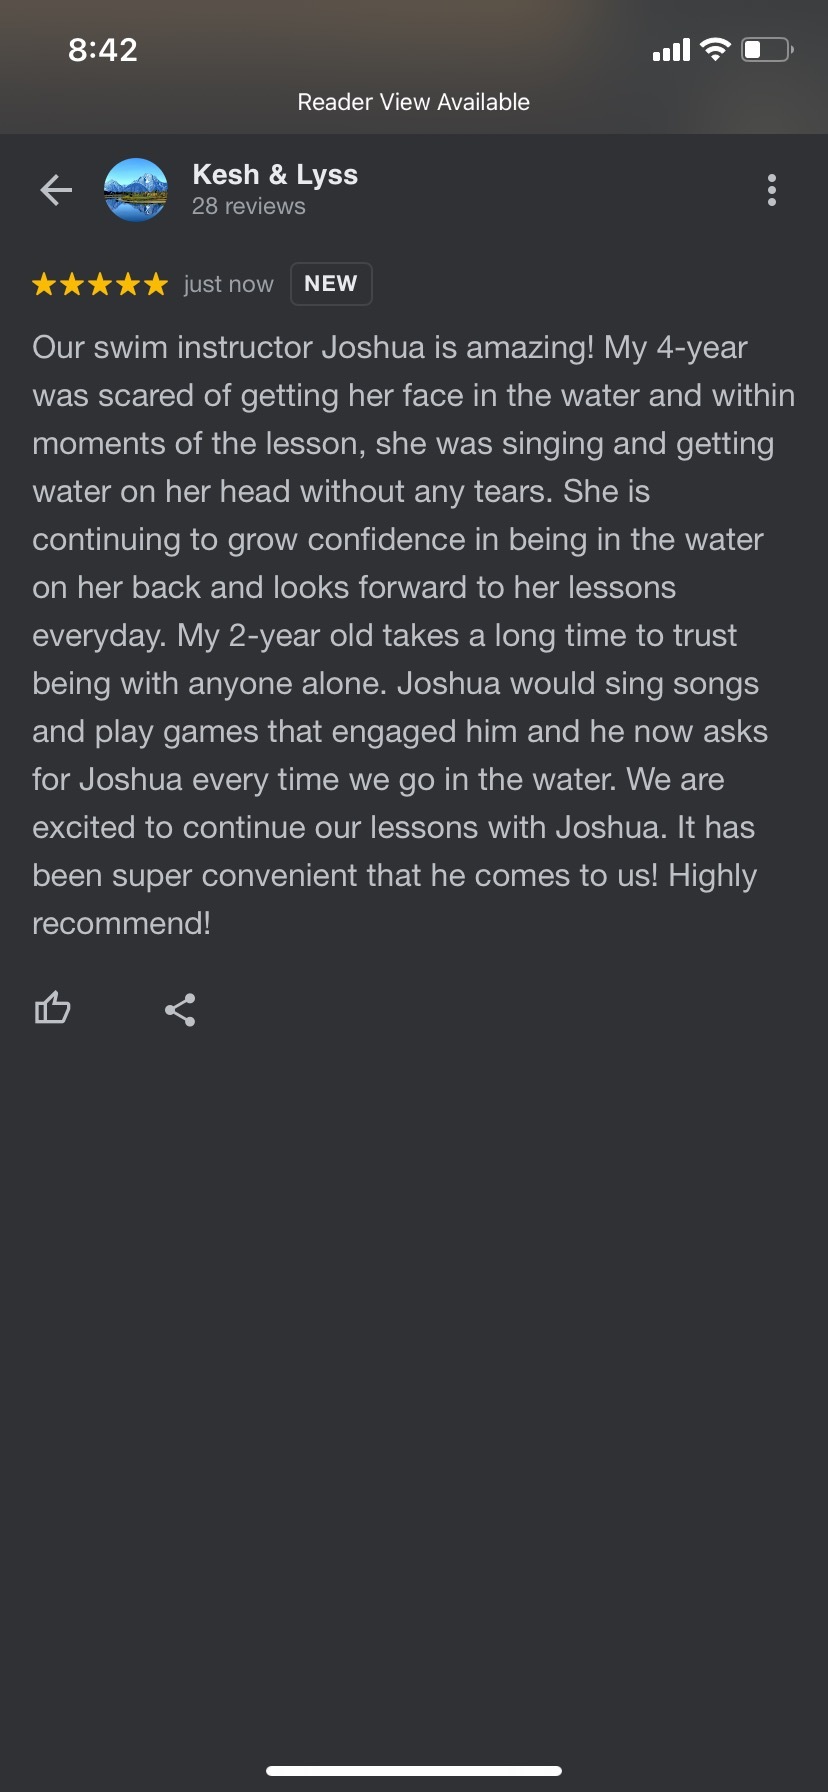This screenshot has height=1792, width=828.
Task: Tap the battery status icon
Action: (x=767, y=49)
